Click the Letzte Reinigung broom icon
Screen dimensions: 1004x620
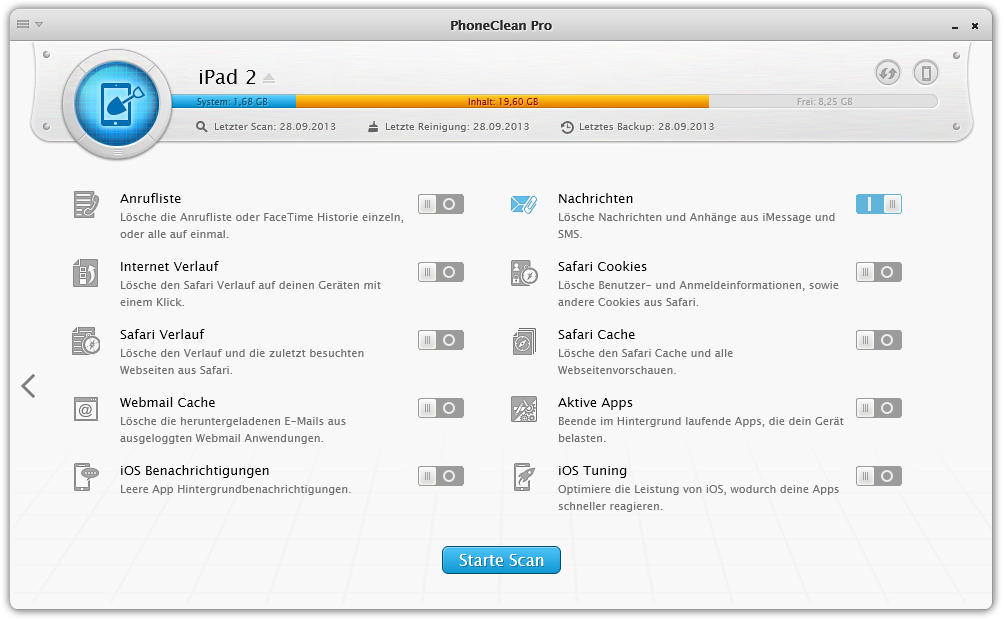click(x=373, y=127)
